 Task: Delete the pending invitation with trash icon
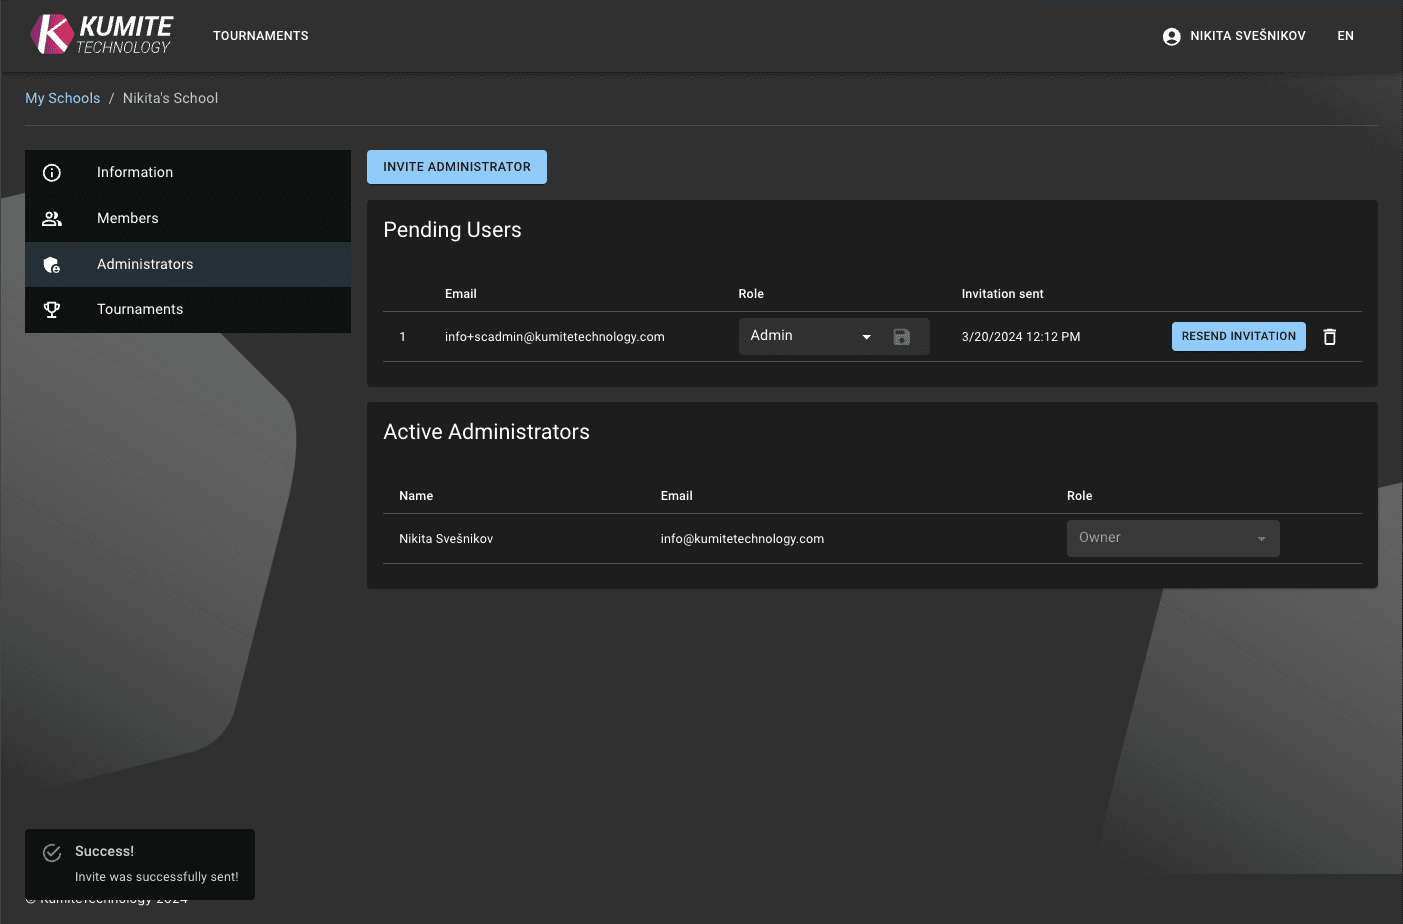coord(1329,337)
